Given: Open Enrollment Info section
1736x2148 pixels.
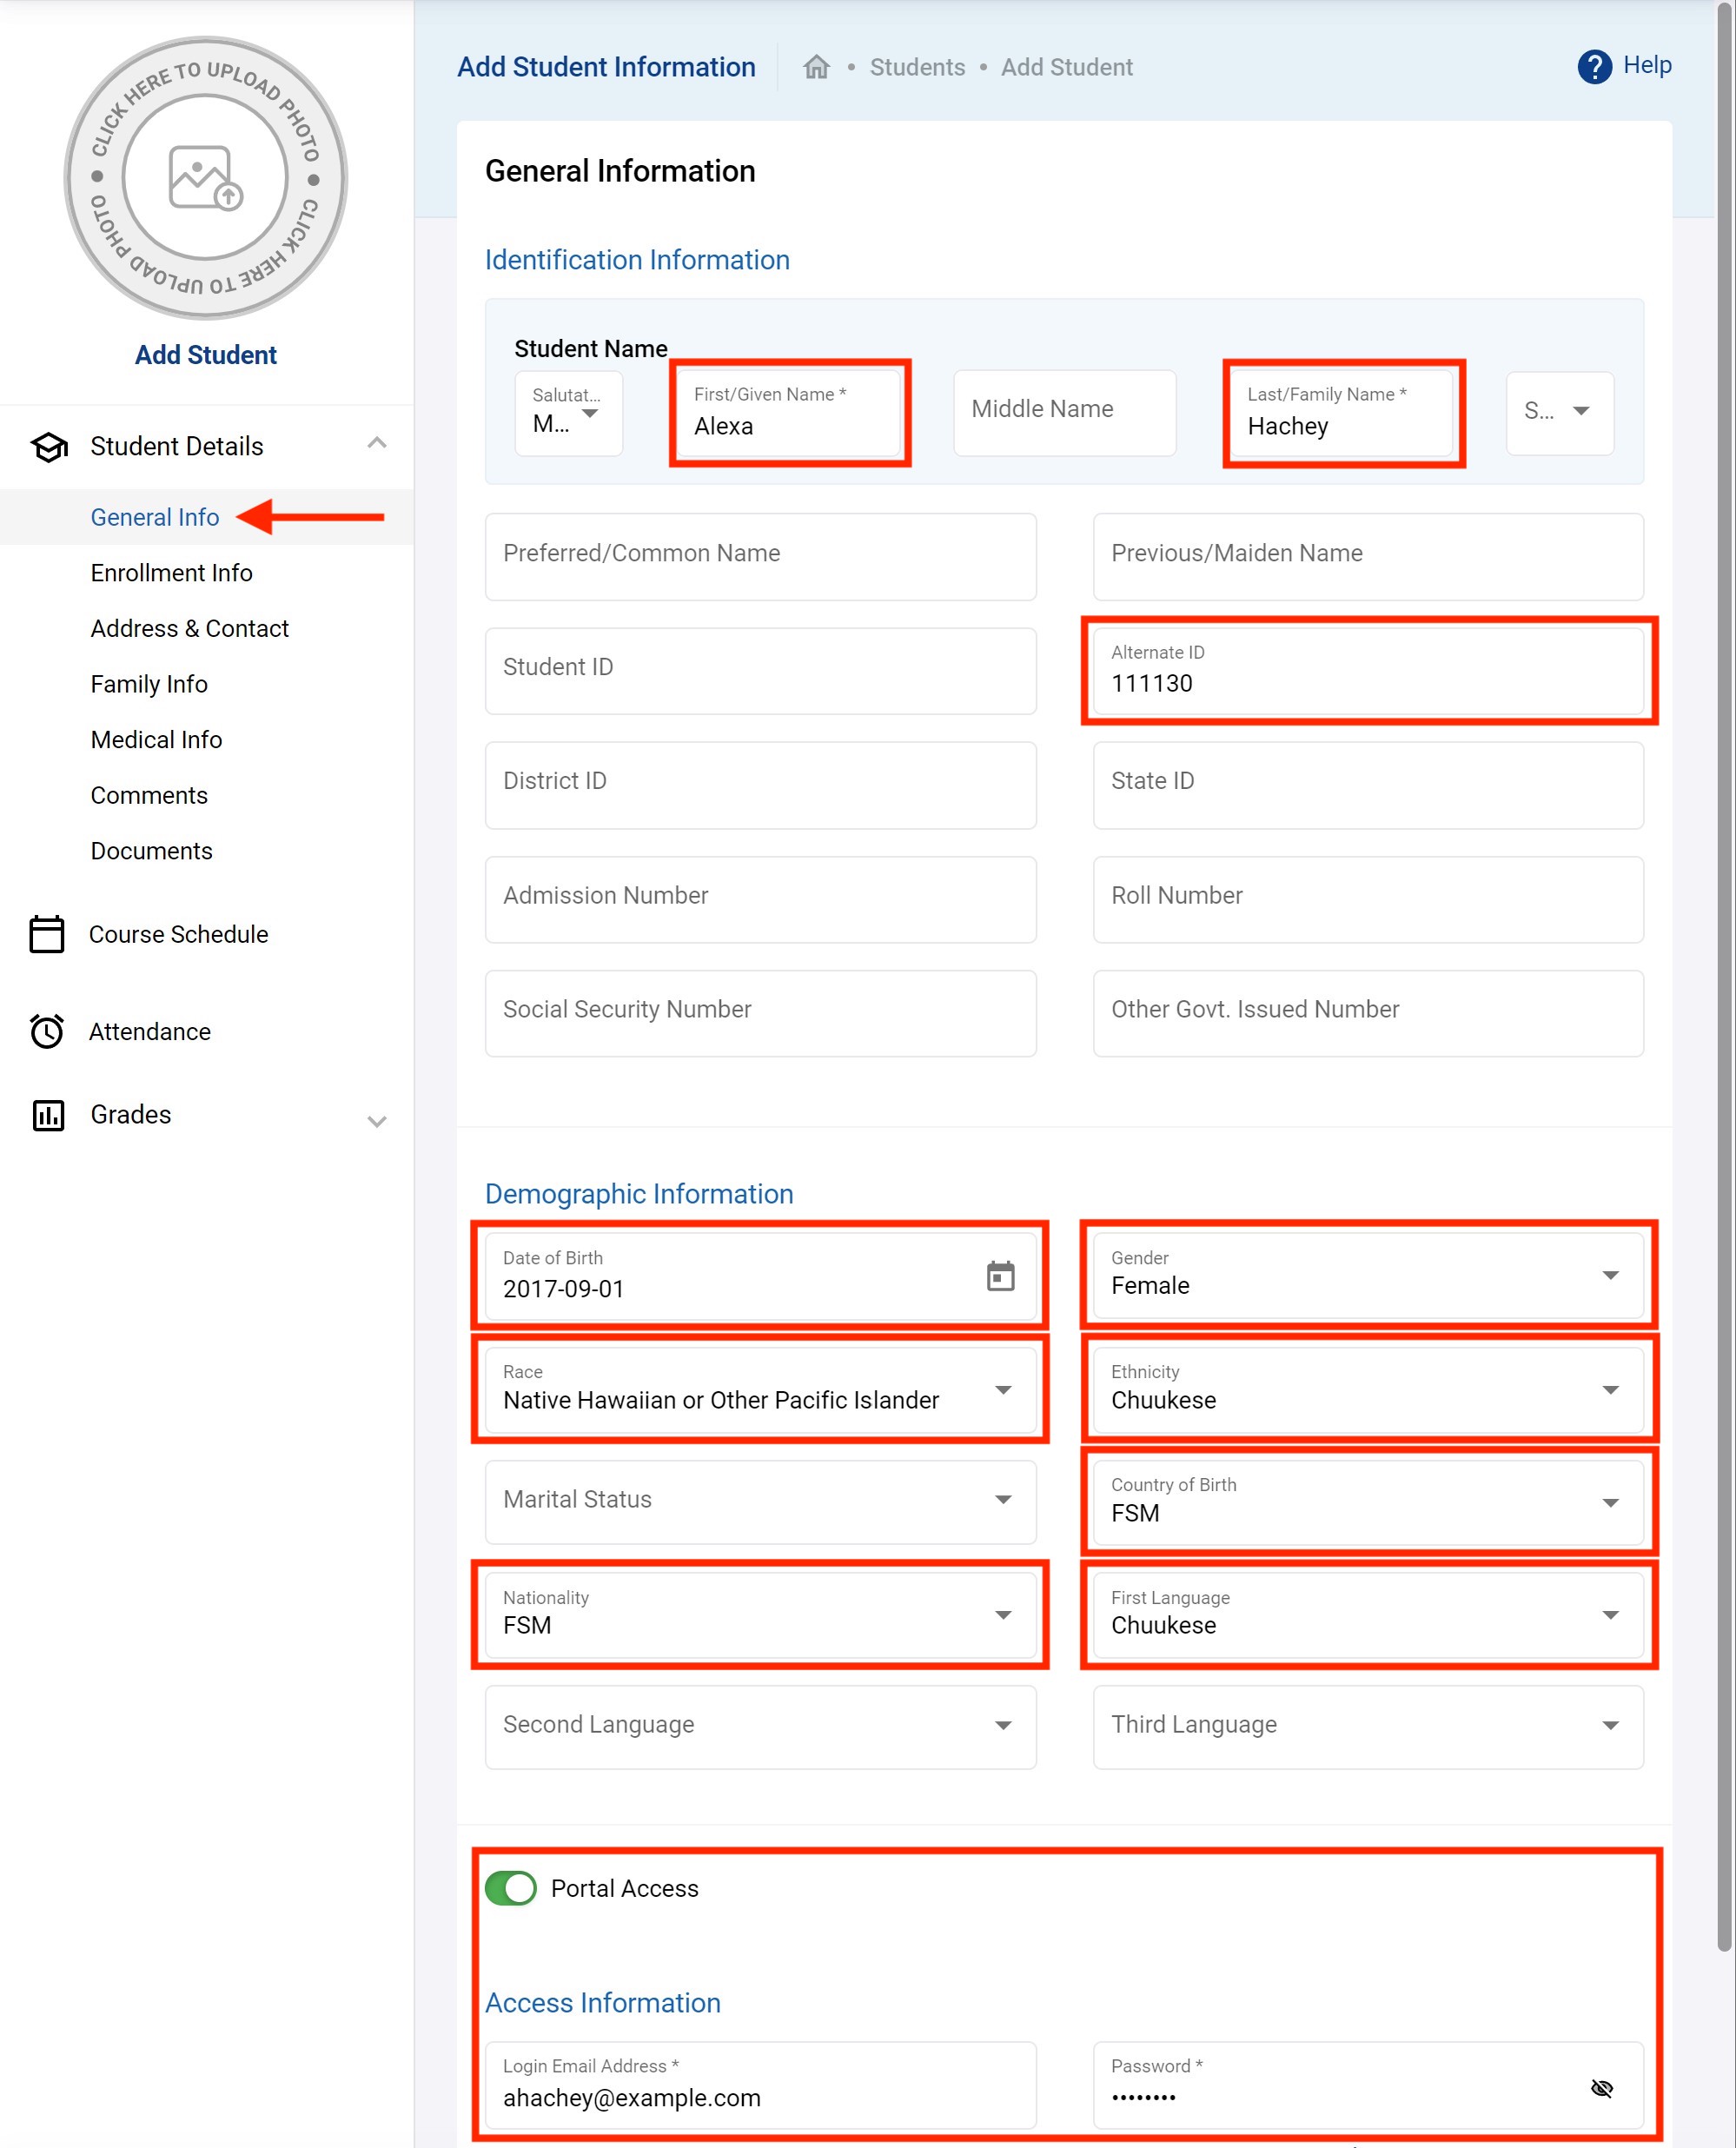Looking at the screenshot, I should pyautogui.click(x=171, y=573).
